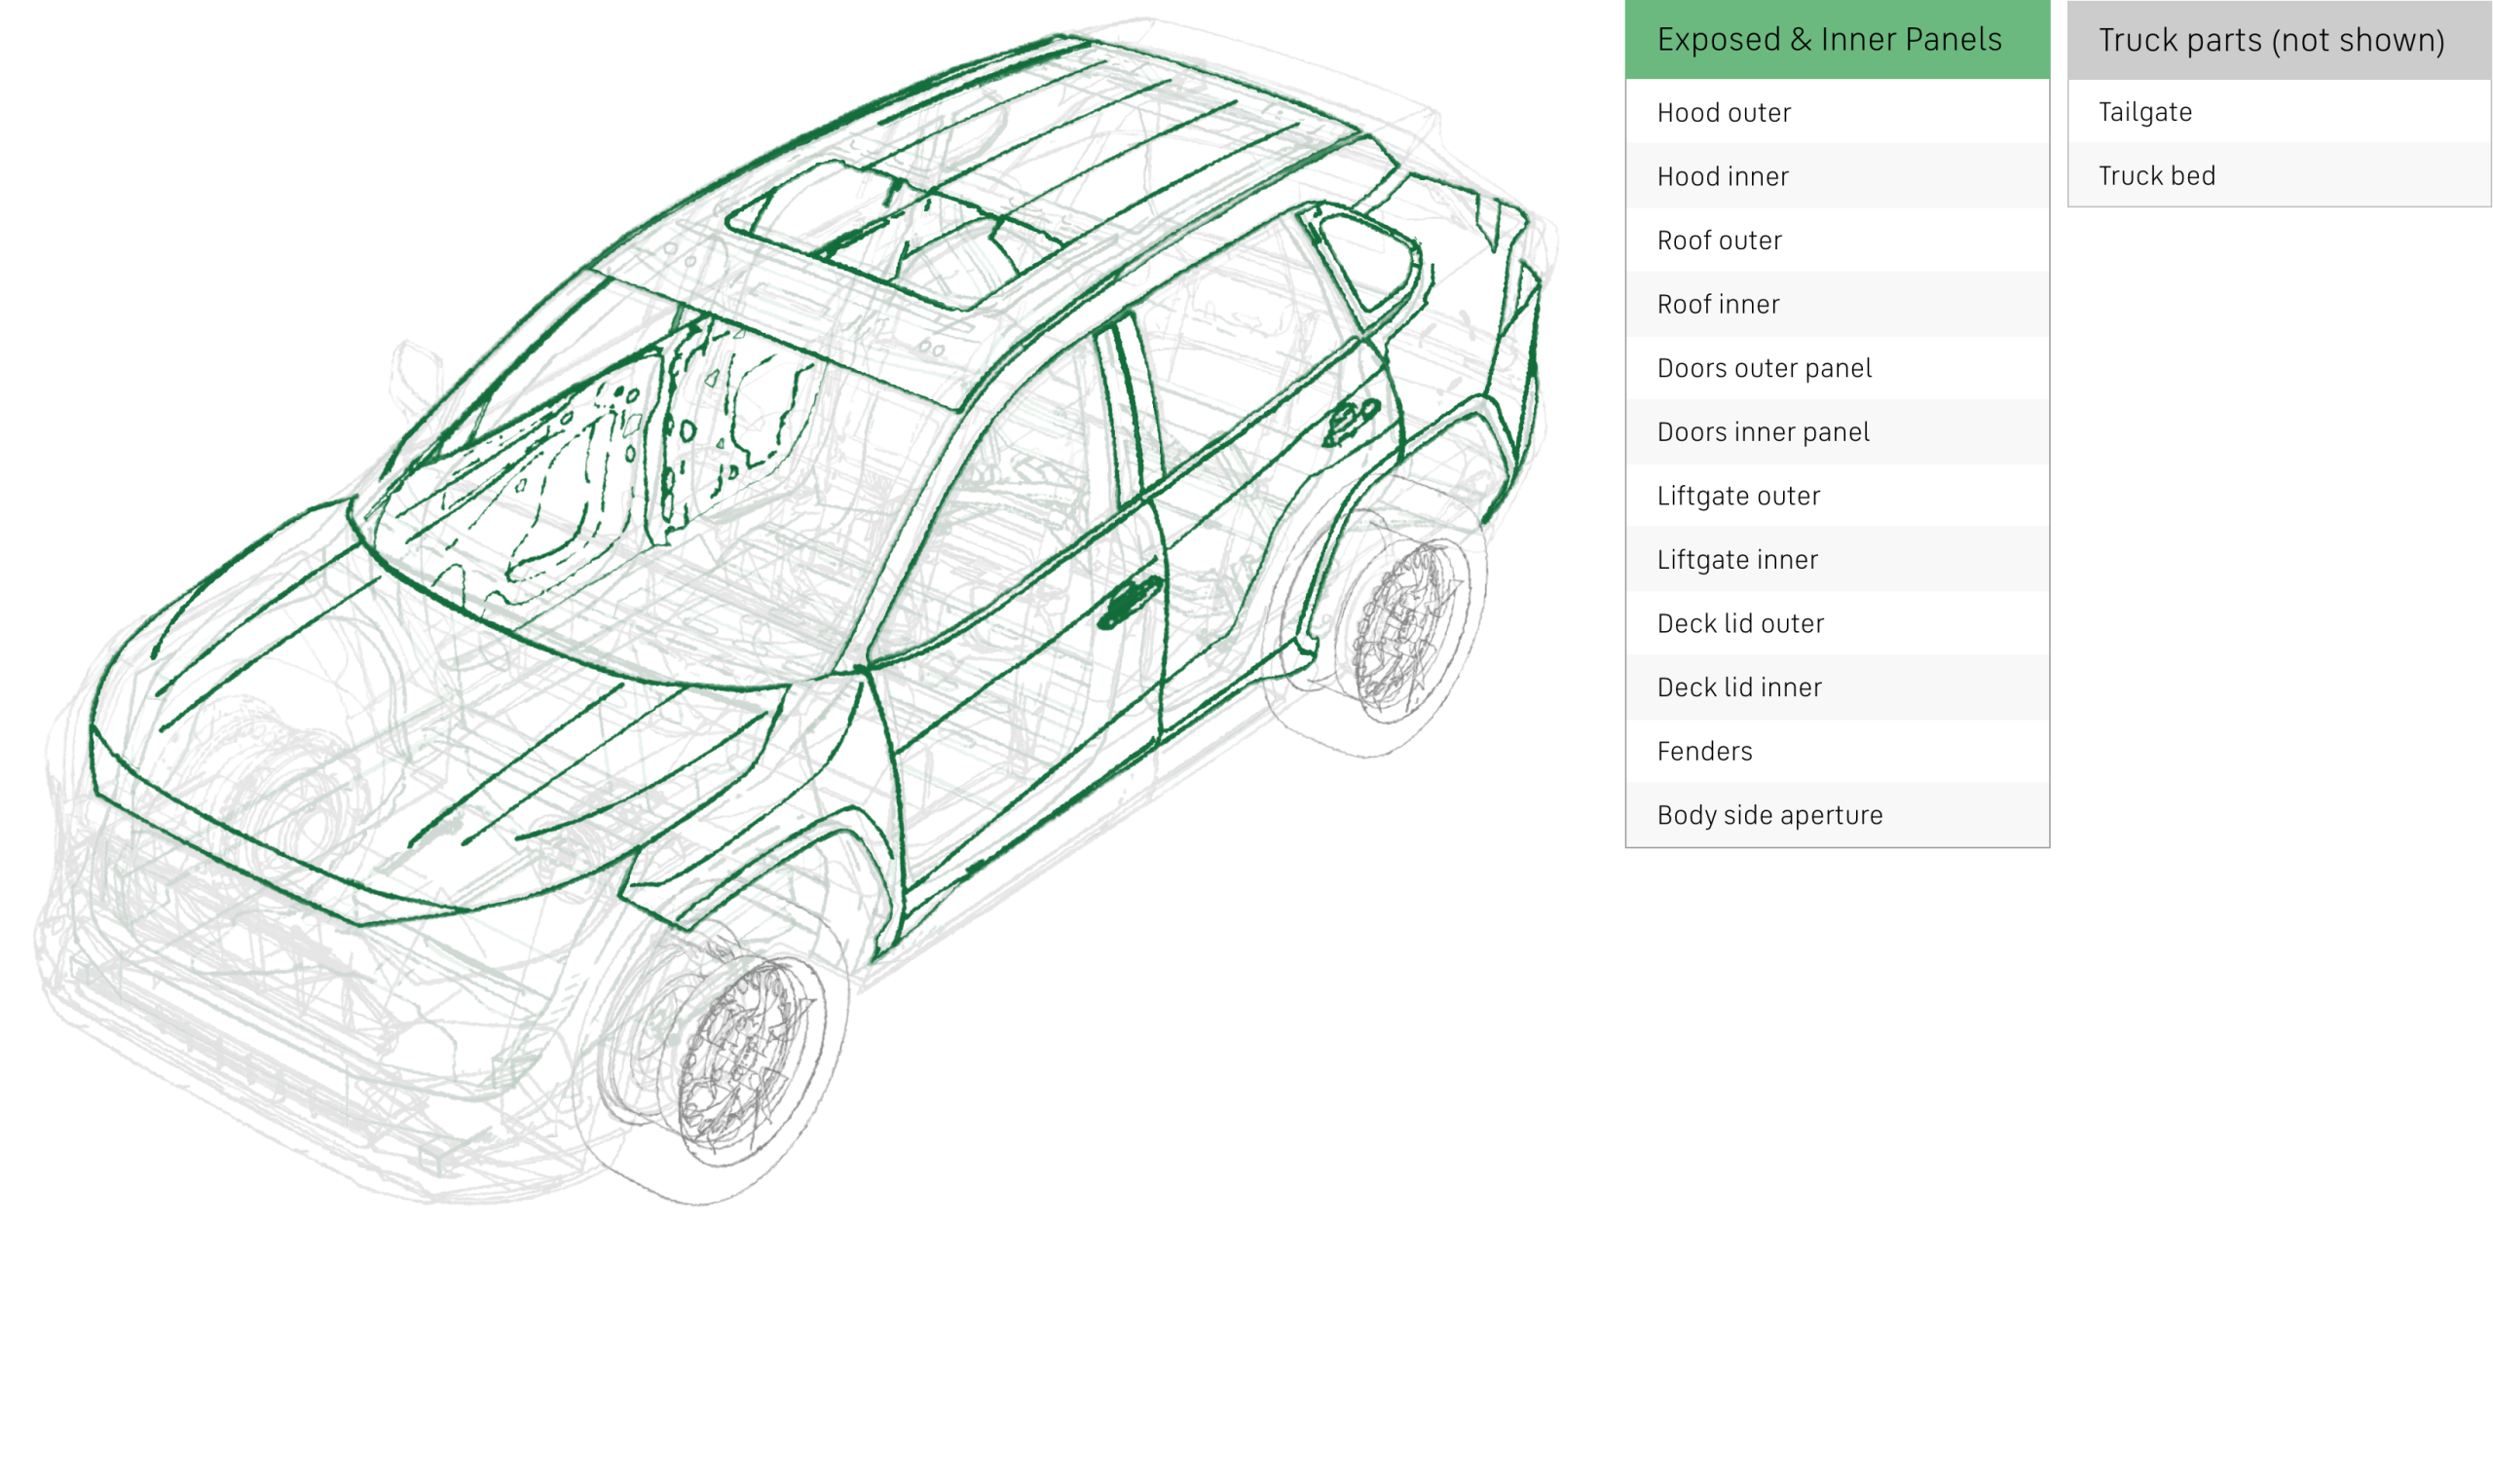The width and height of the screenshot is (2493, 1484).
Task: Click Doors outer panel in the list
Action: pyautogui.click(x=1836, y=368)
